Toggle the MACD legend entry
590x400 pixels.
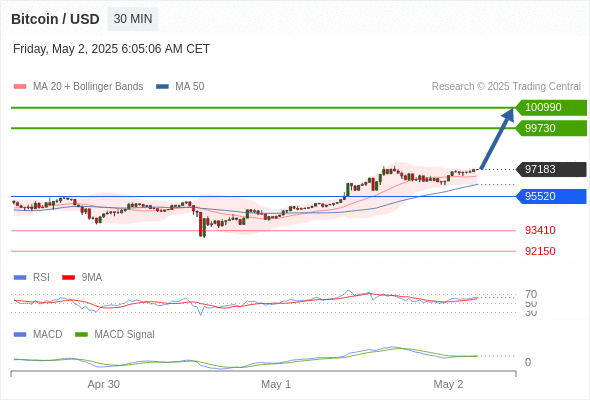coord(38,334)
